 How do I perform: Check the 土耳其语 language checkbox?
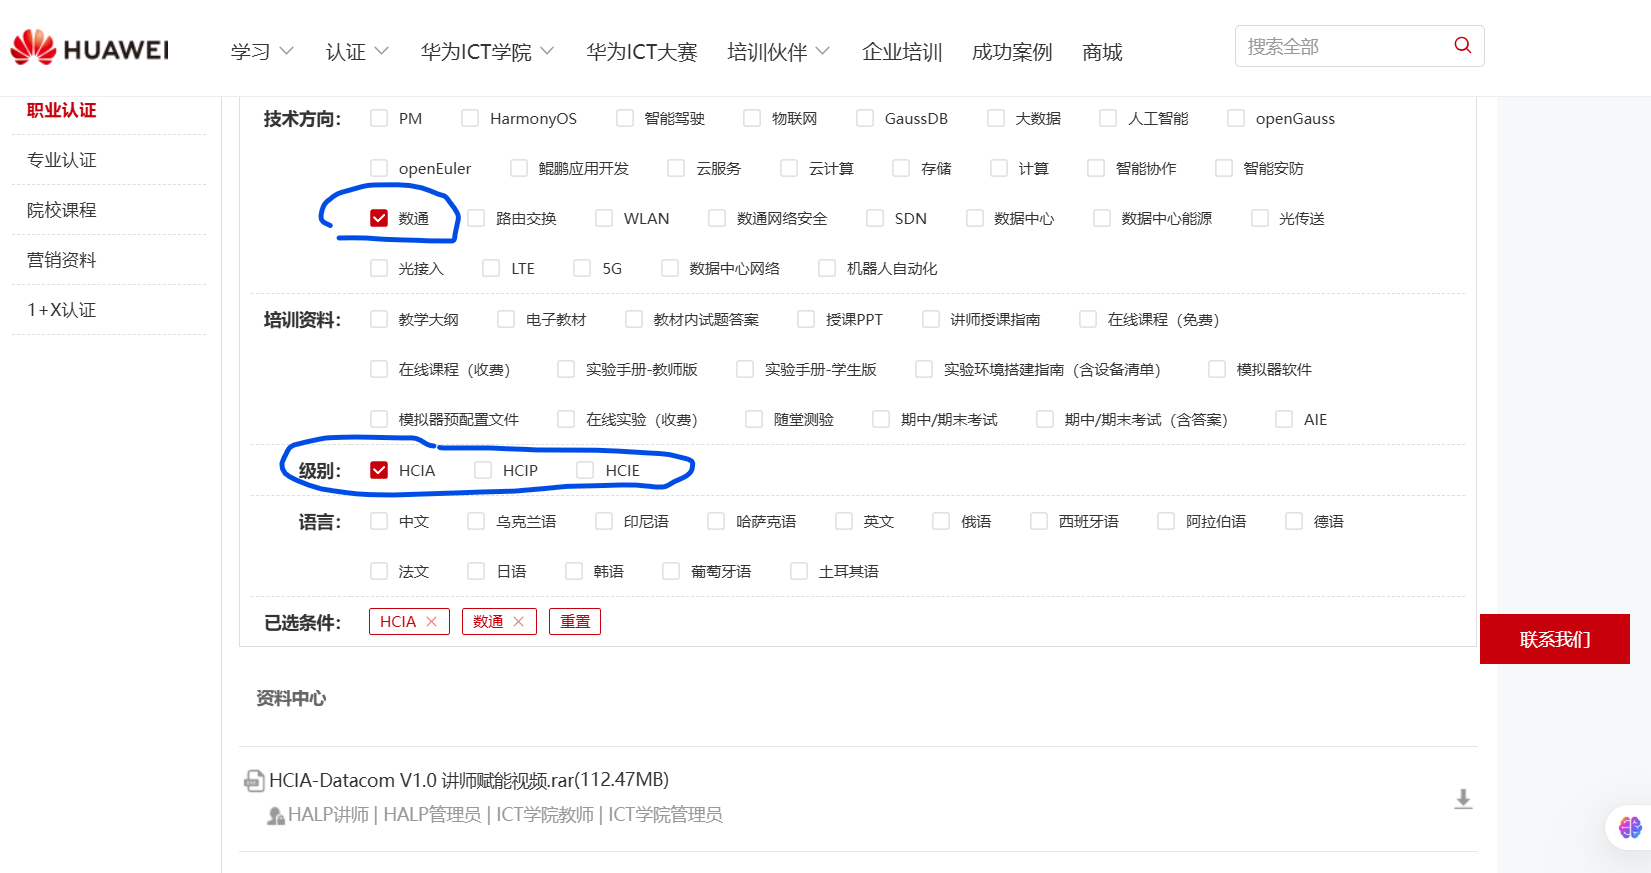(799, 571)
